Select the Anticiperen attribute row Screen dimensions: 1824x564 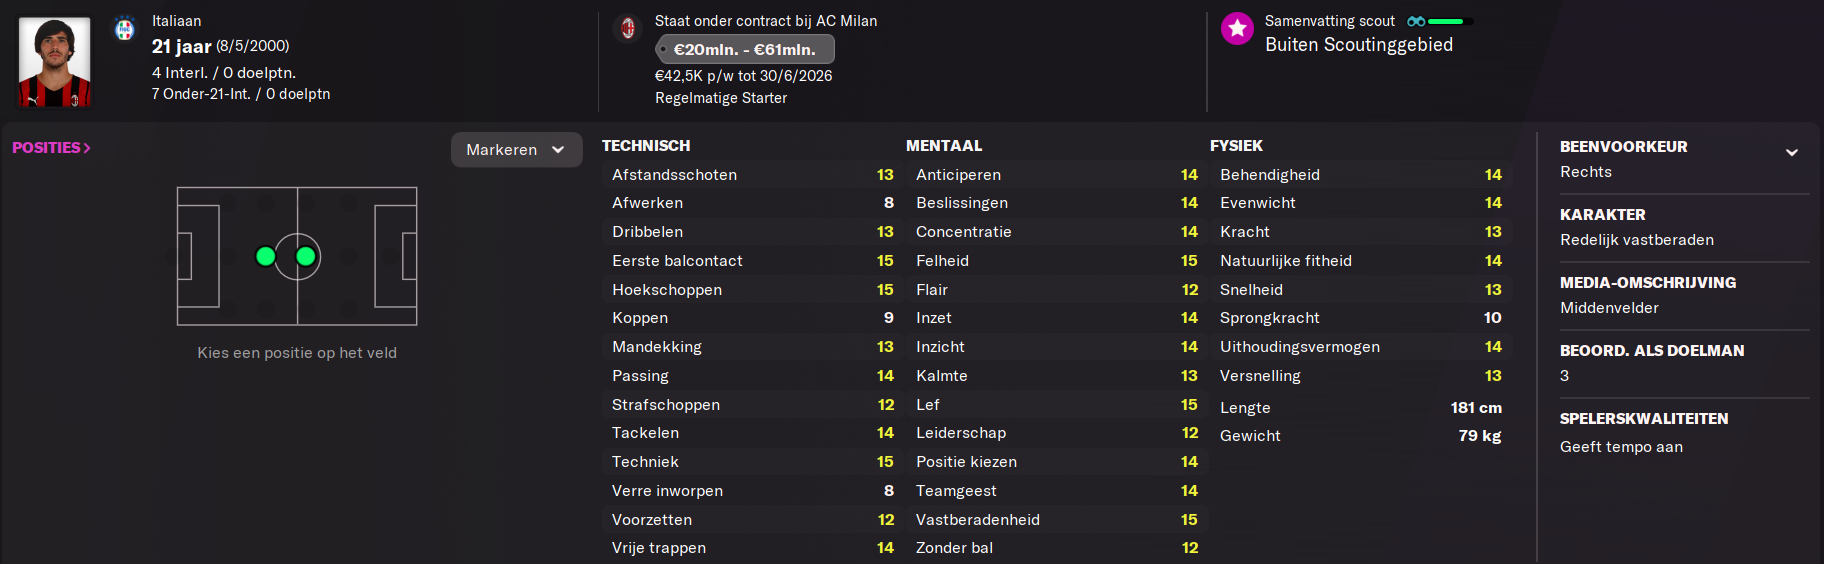(x=1056, y=174)
